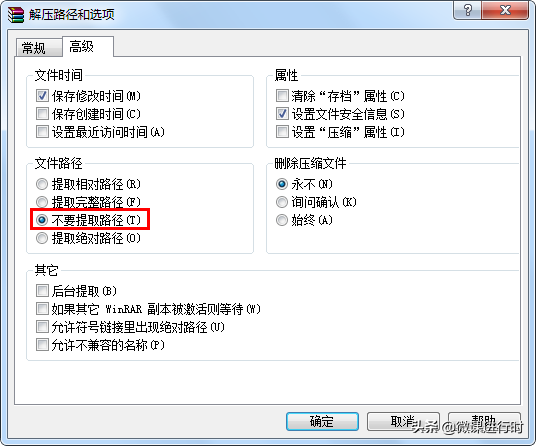
Task: Enable 后台提取 checkbox
Action: coord(42,291)
